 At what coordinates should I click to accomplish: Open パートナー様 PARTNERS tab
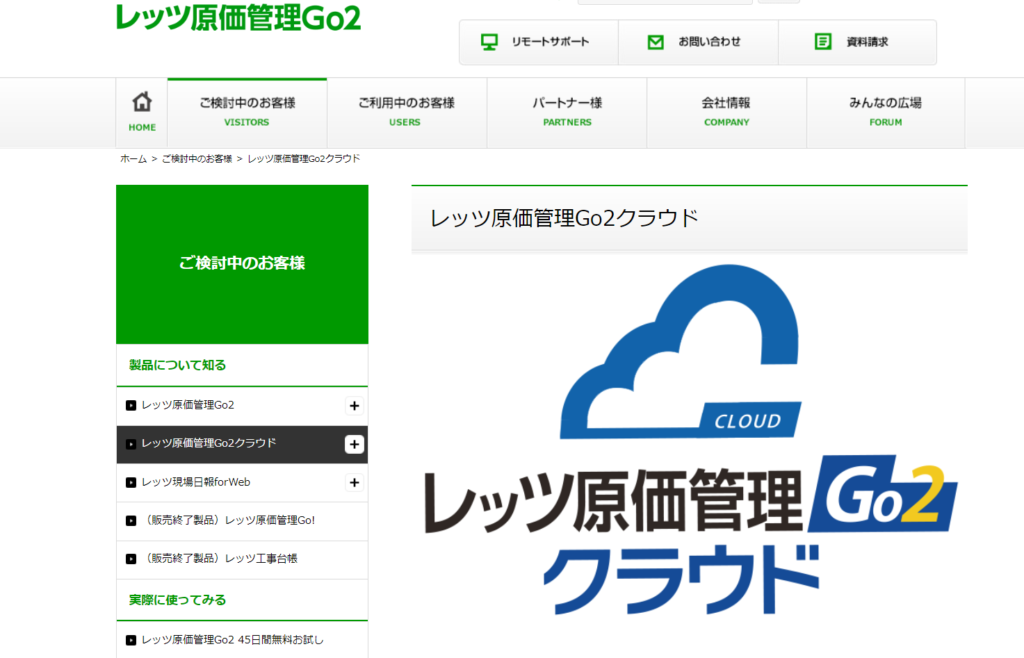coord(567,112)
